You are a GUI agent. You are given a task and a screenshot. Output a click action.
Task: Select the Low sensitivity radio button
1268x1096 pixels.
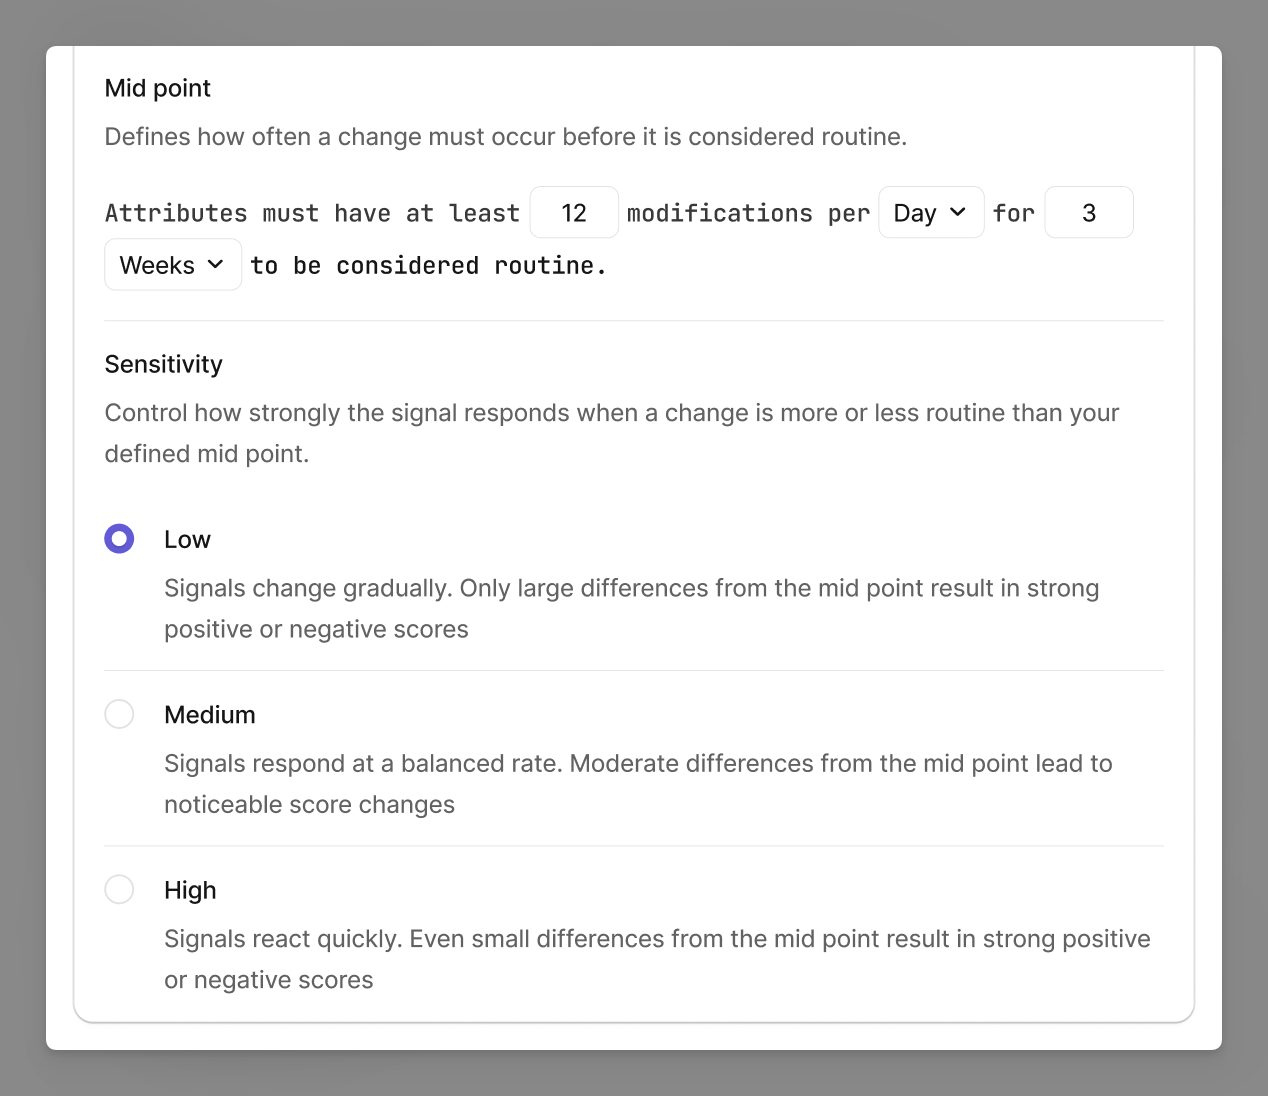click(x=119, y=539)
